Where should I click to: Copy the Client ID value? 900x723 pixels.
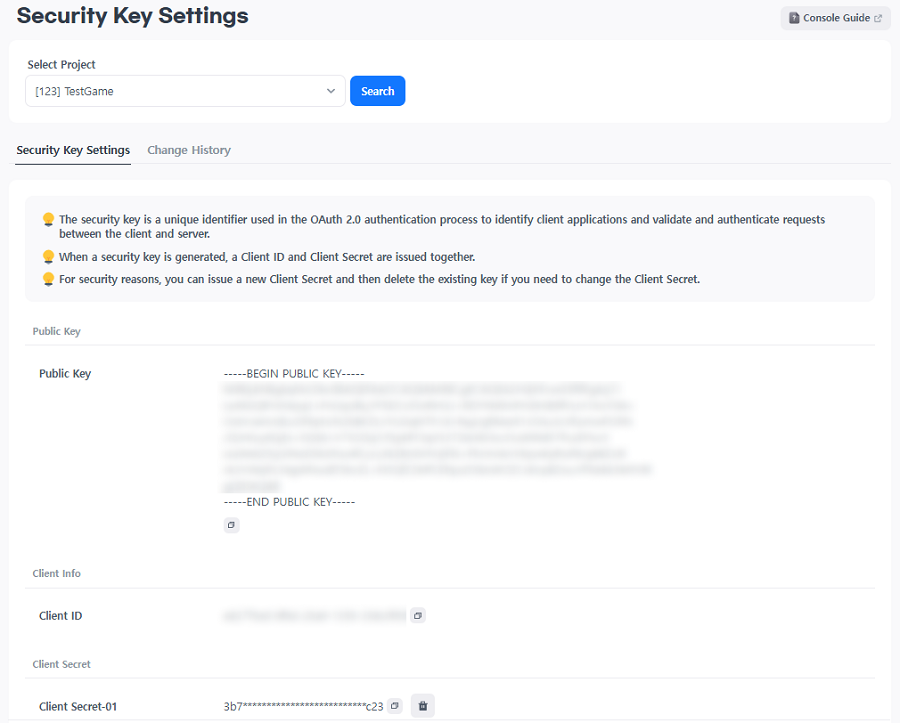(418, 616)
